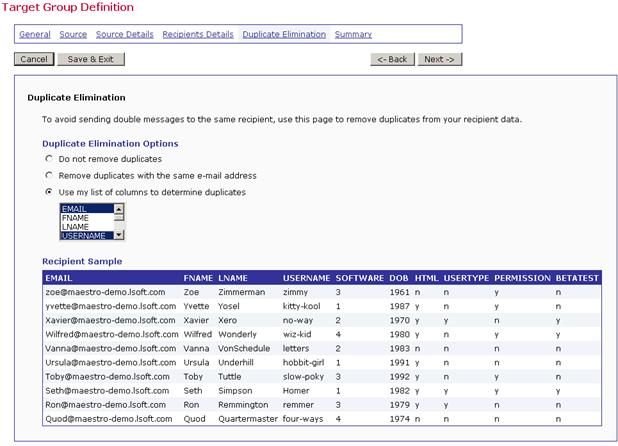Click the Duplicate Elimination Options heading

point(110,144)
